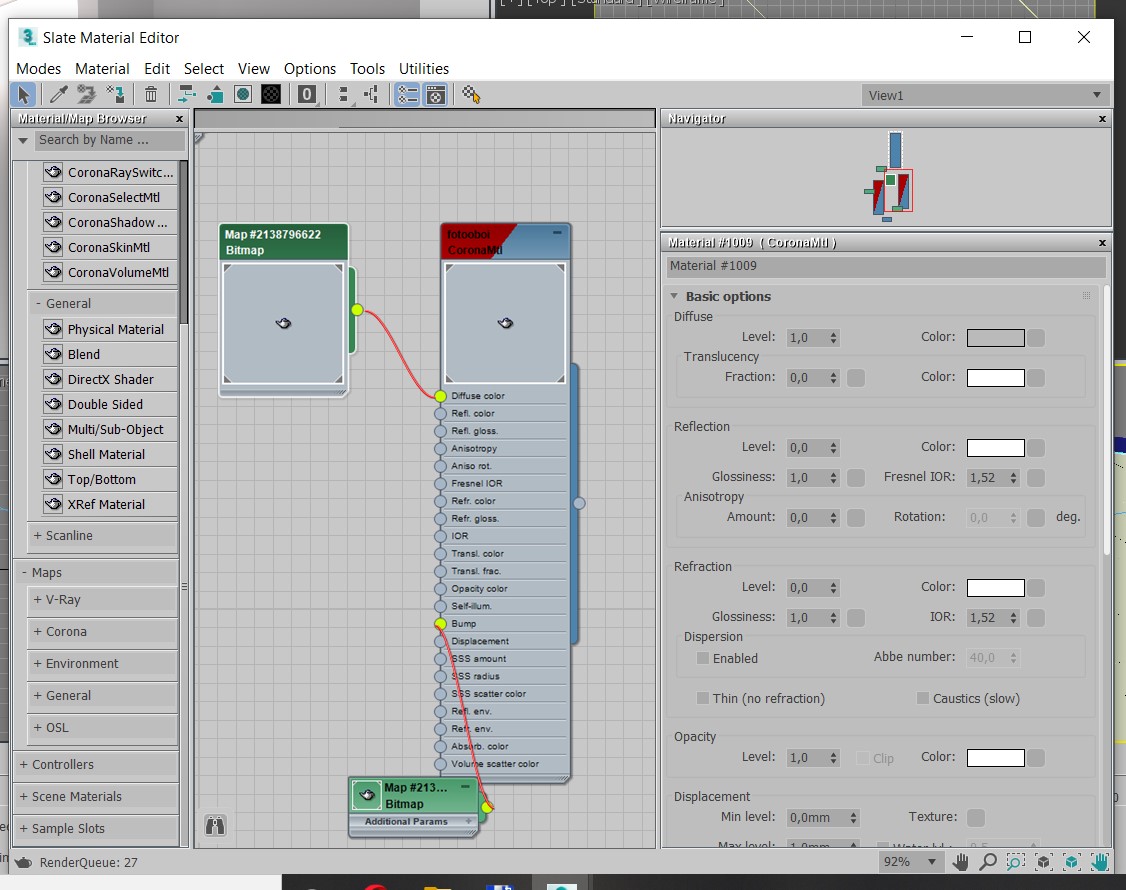Activate the Zoom Region tool
This screenshot has height=890, width=1126.
1015,861
